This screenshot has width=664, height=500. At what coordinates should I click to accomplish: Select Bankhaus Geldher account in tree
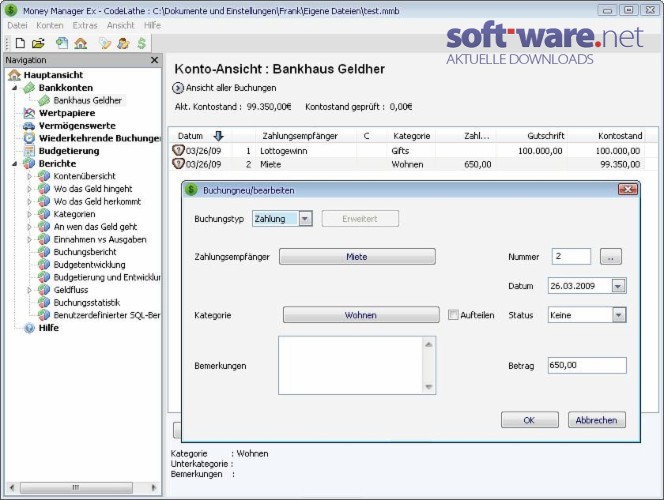click(x=87, y=100)
